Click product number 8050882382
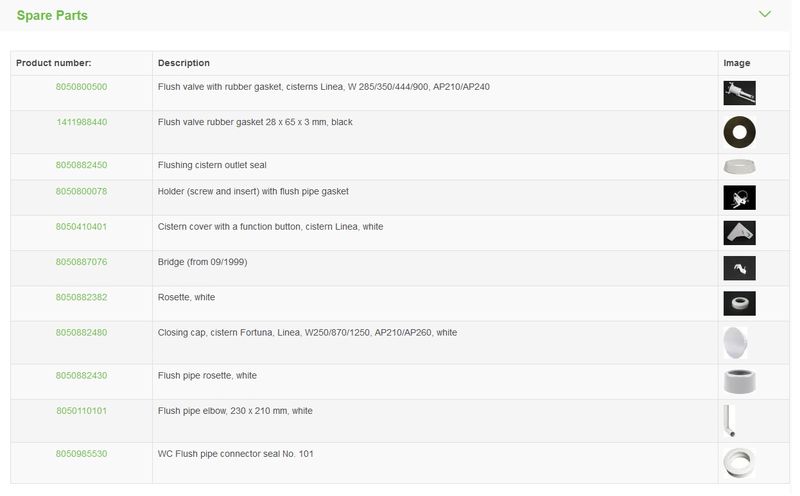Screen dimensions: 800x496 point(81,297)
